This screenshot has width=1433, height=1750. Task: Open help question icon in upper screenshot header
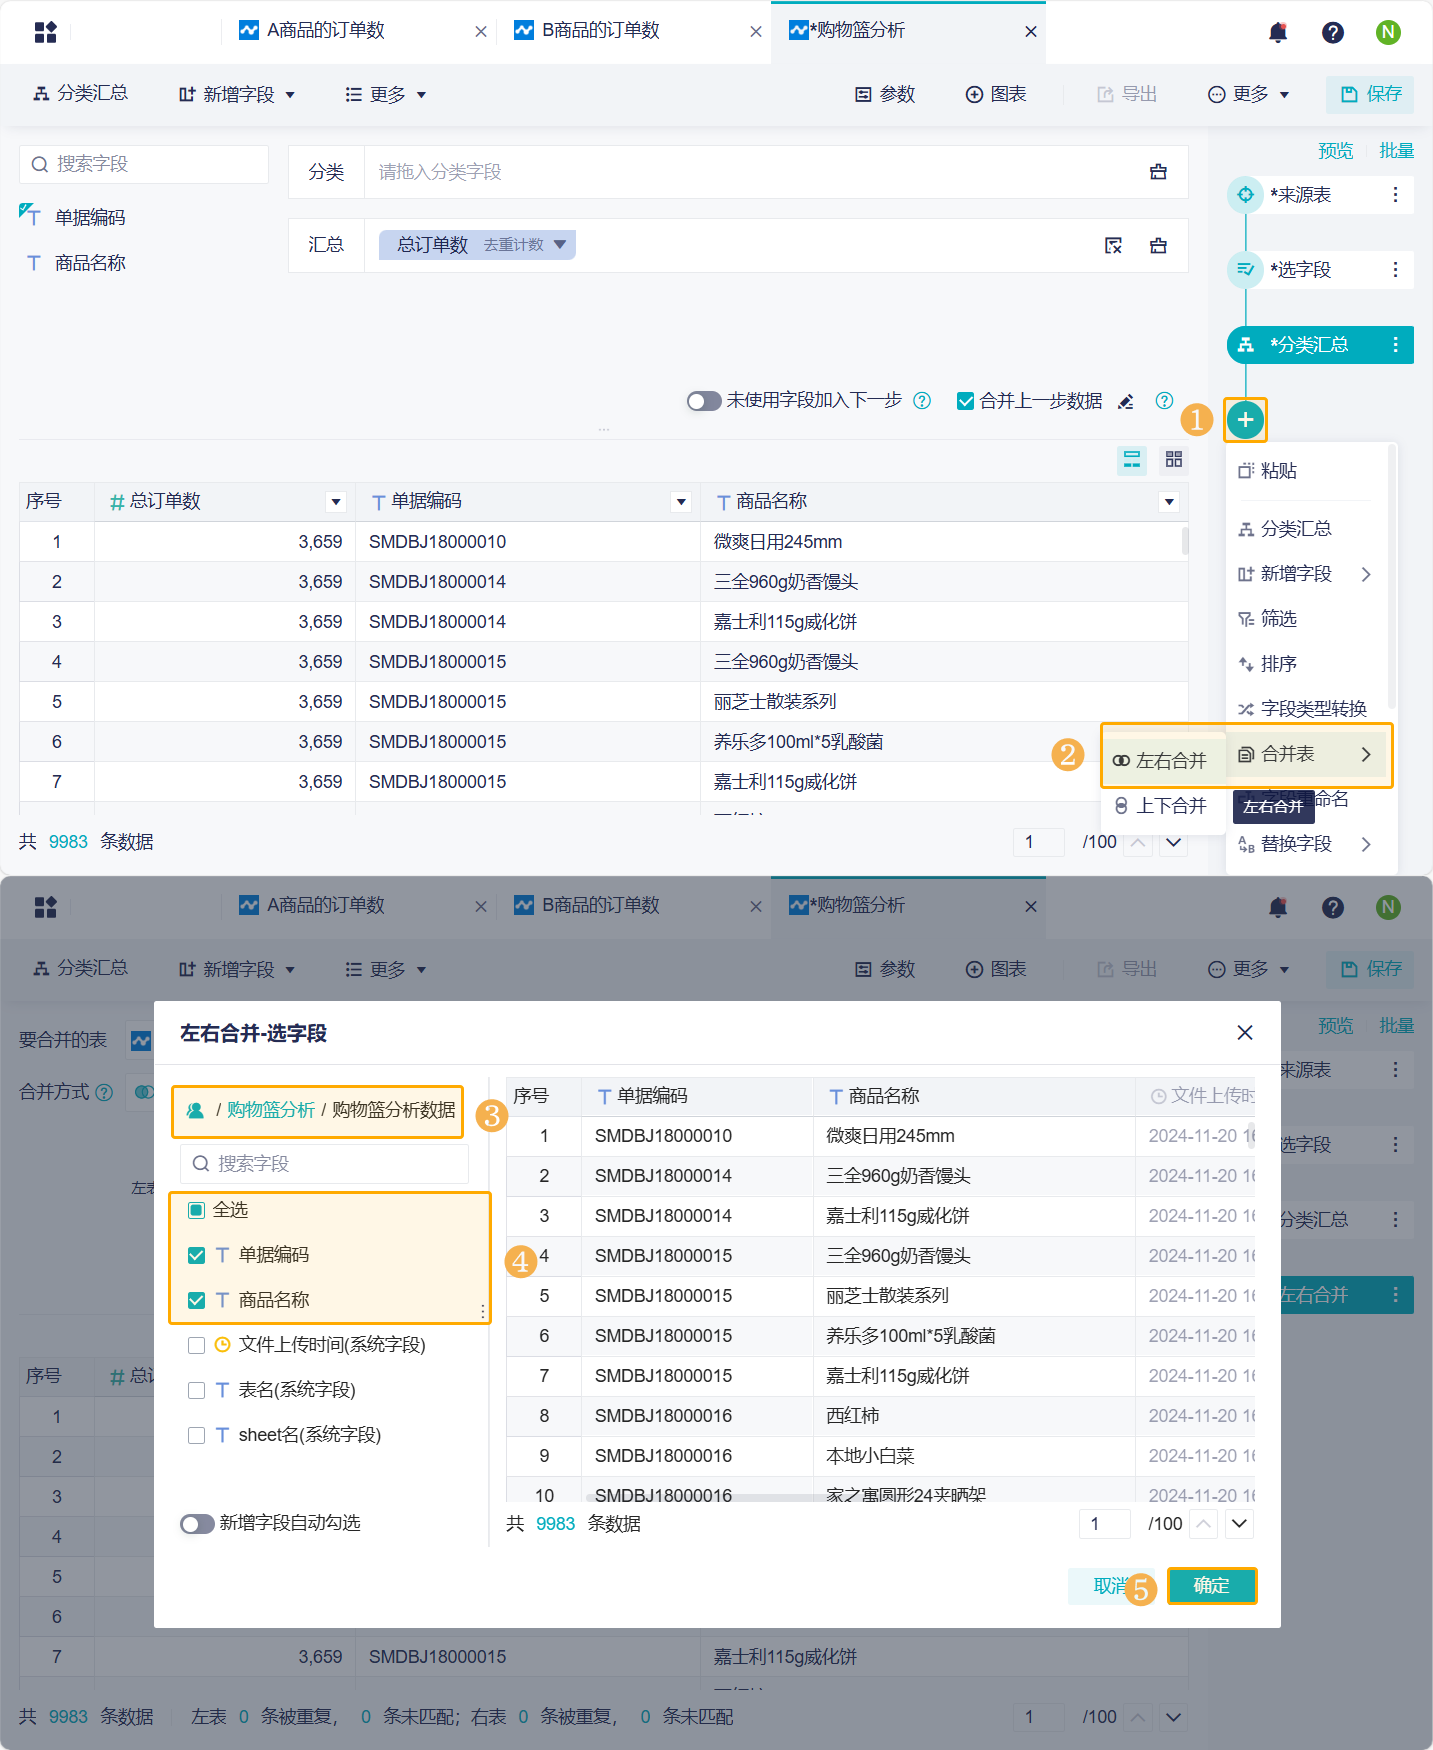tap(1333, 32)
